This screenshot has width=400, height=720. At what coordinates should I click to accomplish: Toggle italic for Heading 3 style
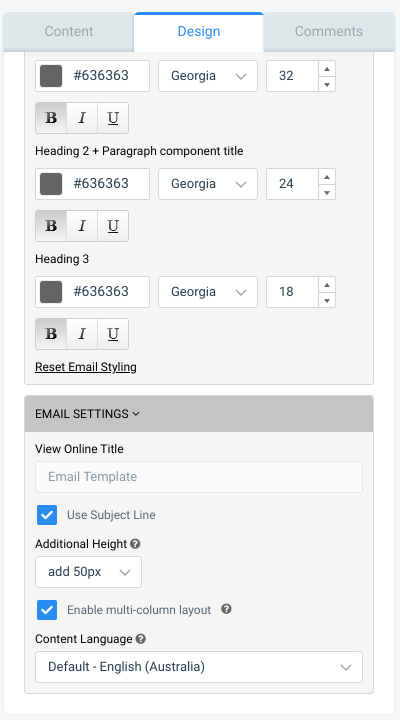click(82, 334)
